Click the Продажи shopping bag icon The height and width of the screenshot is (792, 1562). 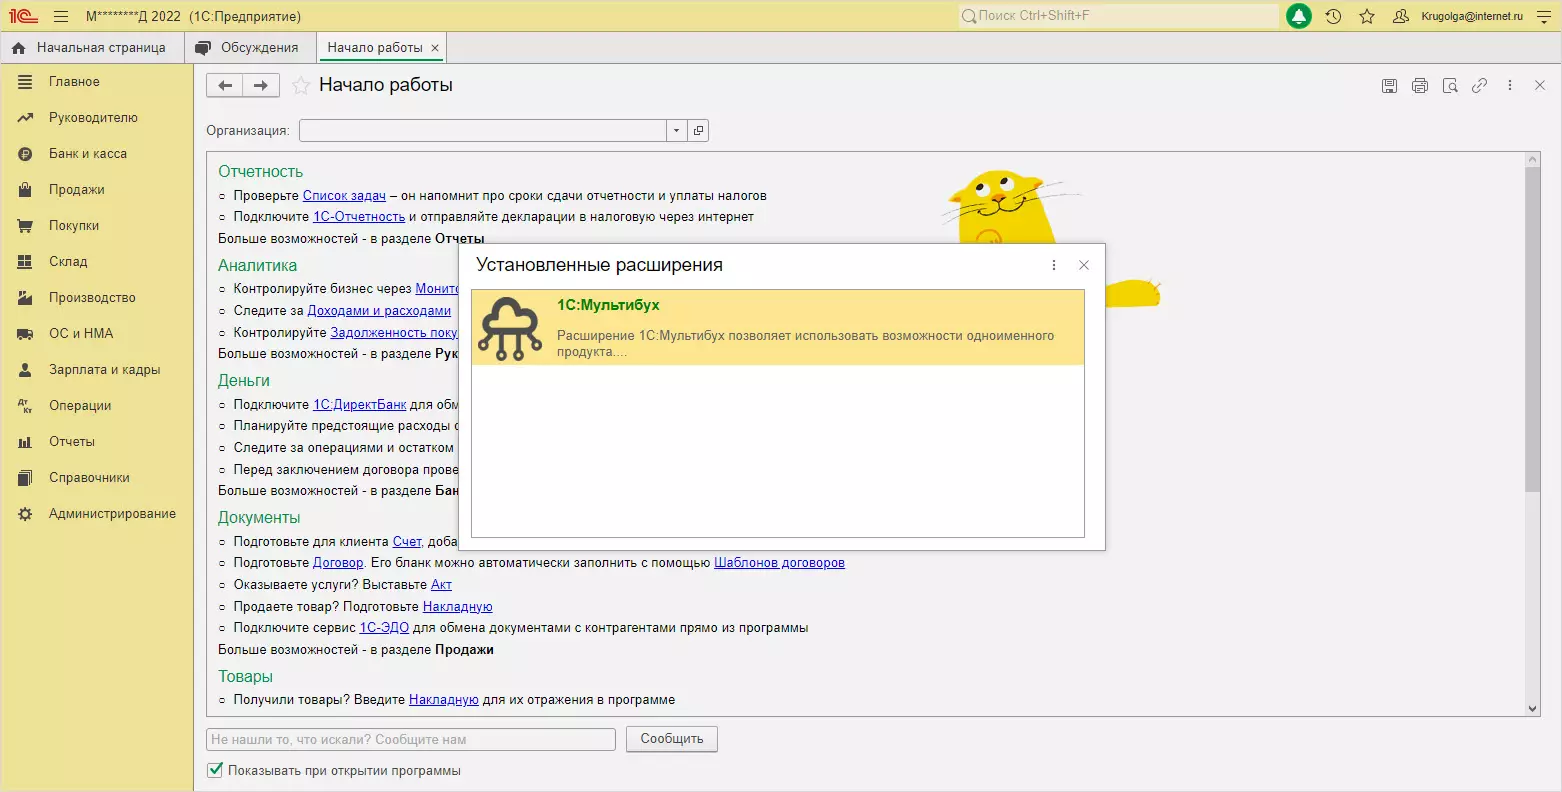point(26,190)
